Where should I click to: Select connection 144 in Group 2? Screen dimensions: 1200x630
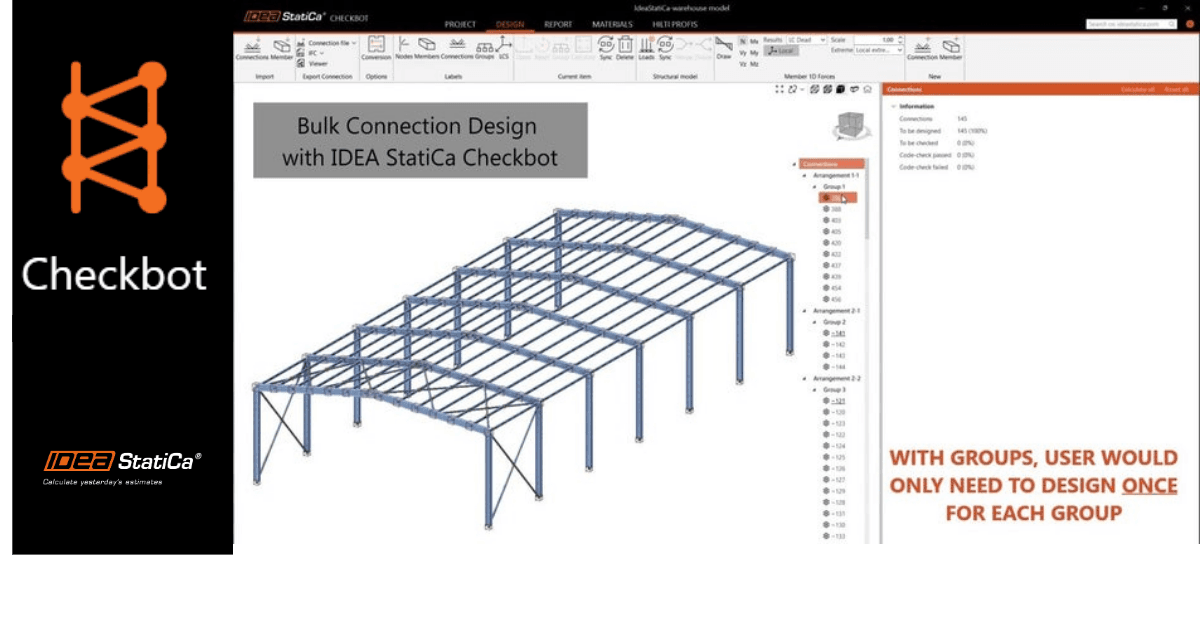(x=835, y=367)
